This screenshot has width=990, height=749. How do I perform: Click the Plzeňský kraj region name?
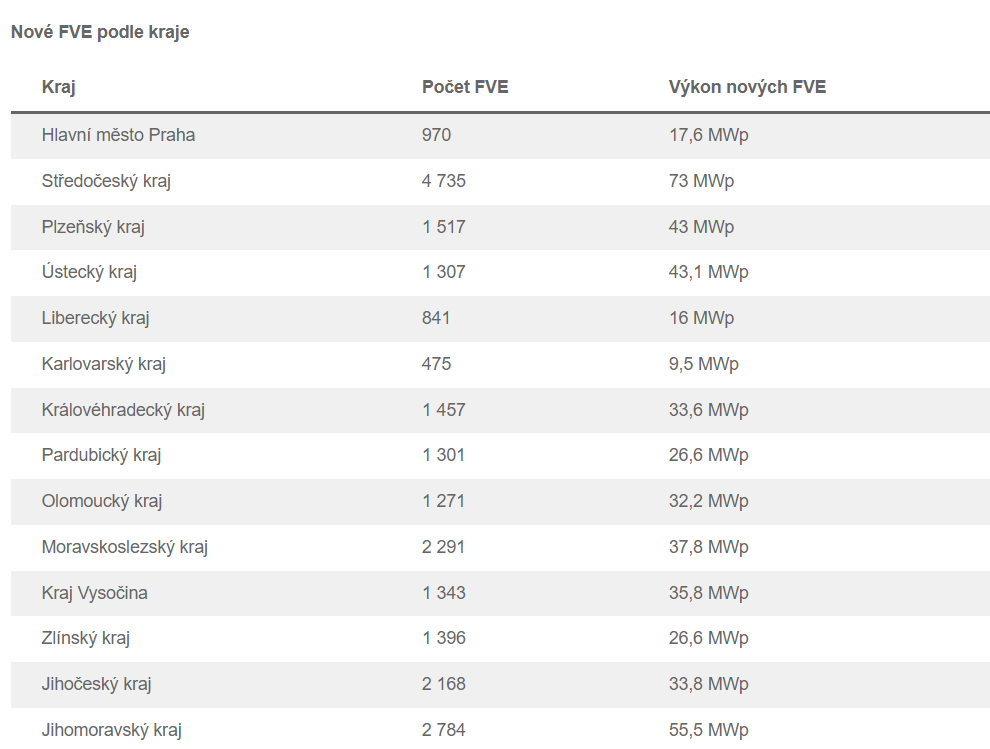[93, 227]
